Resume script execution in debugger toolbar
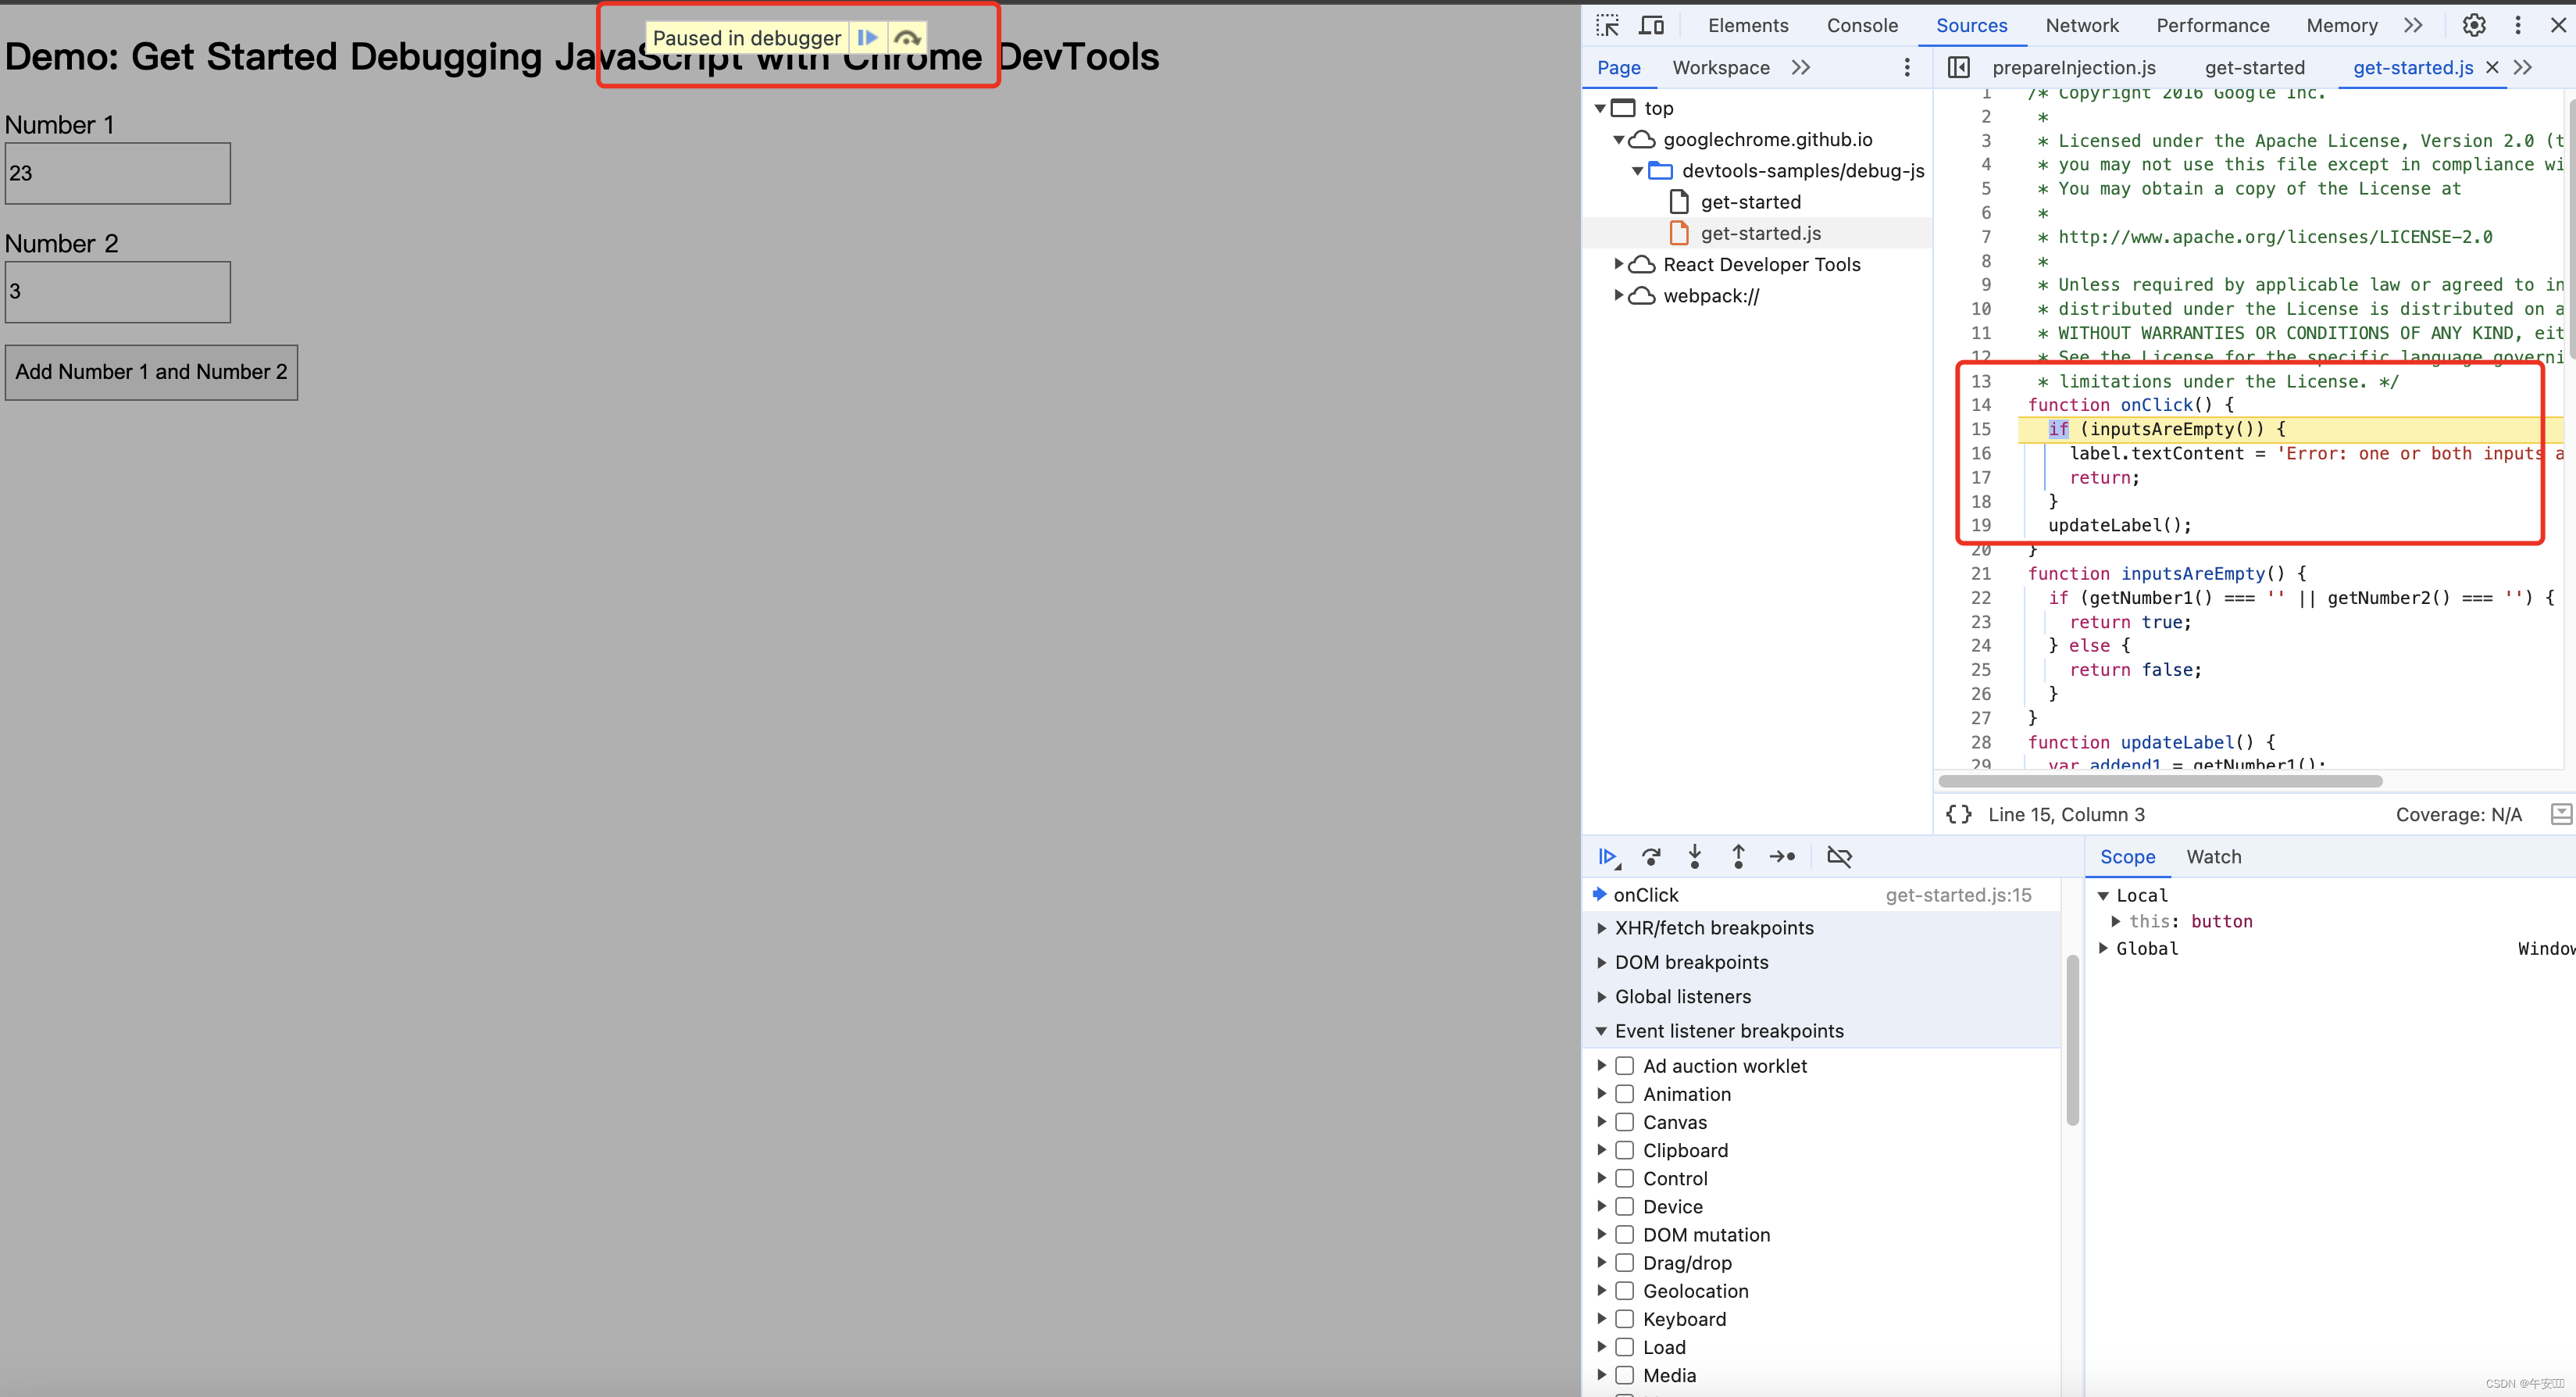The height and width of the screenshot is (1397, 2576). [x=1608, y=857]
